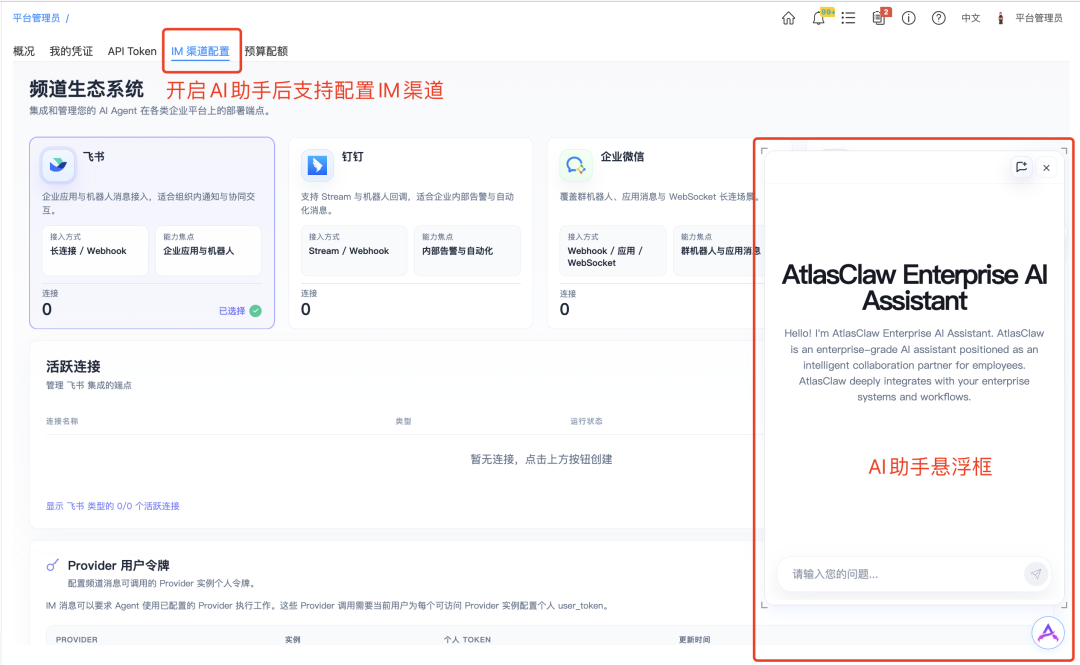Switch language via 中文 selector
The image size is (1080, 665).
coord(970,19)
